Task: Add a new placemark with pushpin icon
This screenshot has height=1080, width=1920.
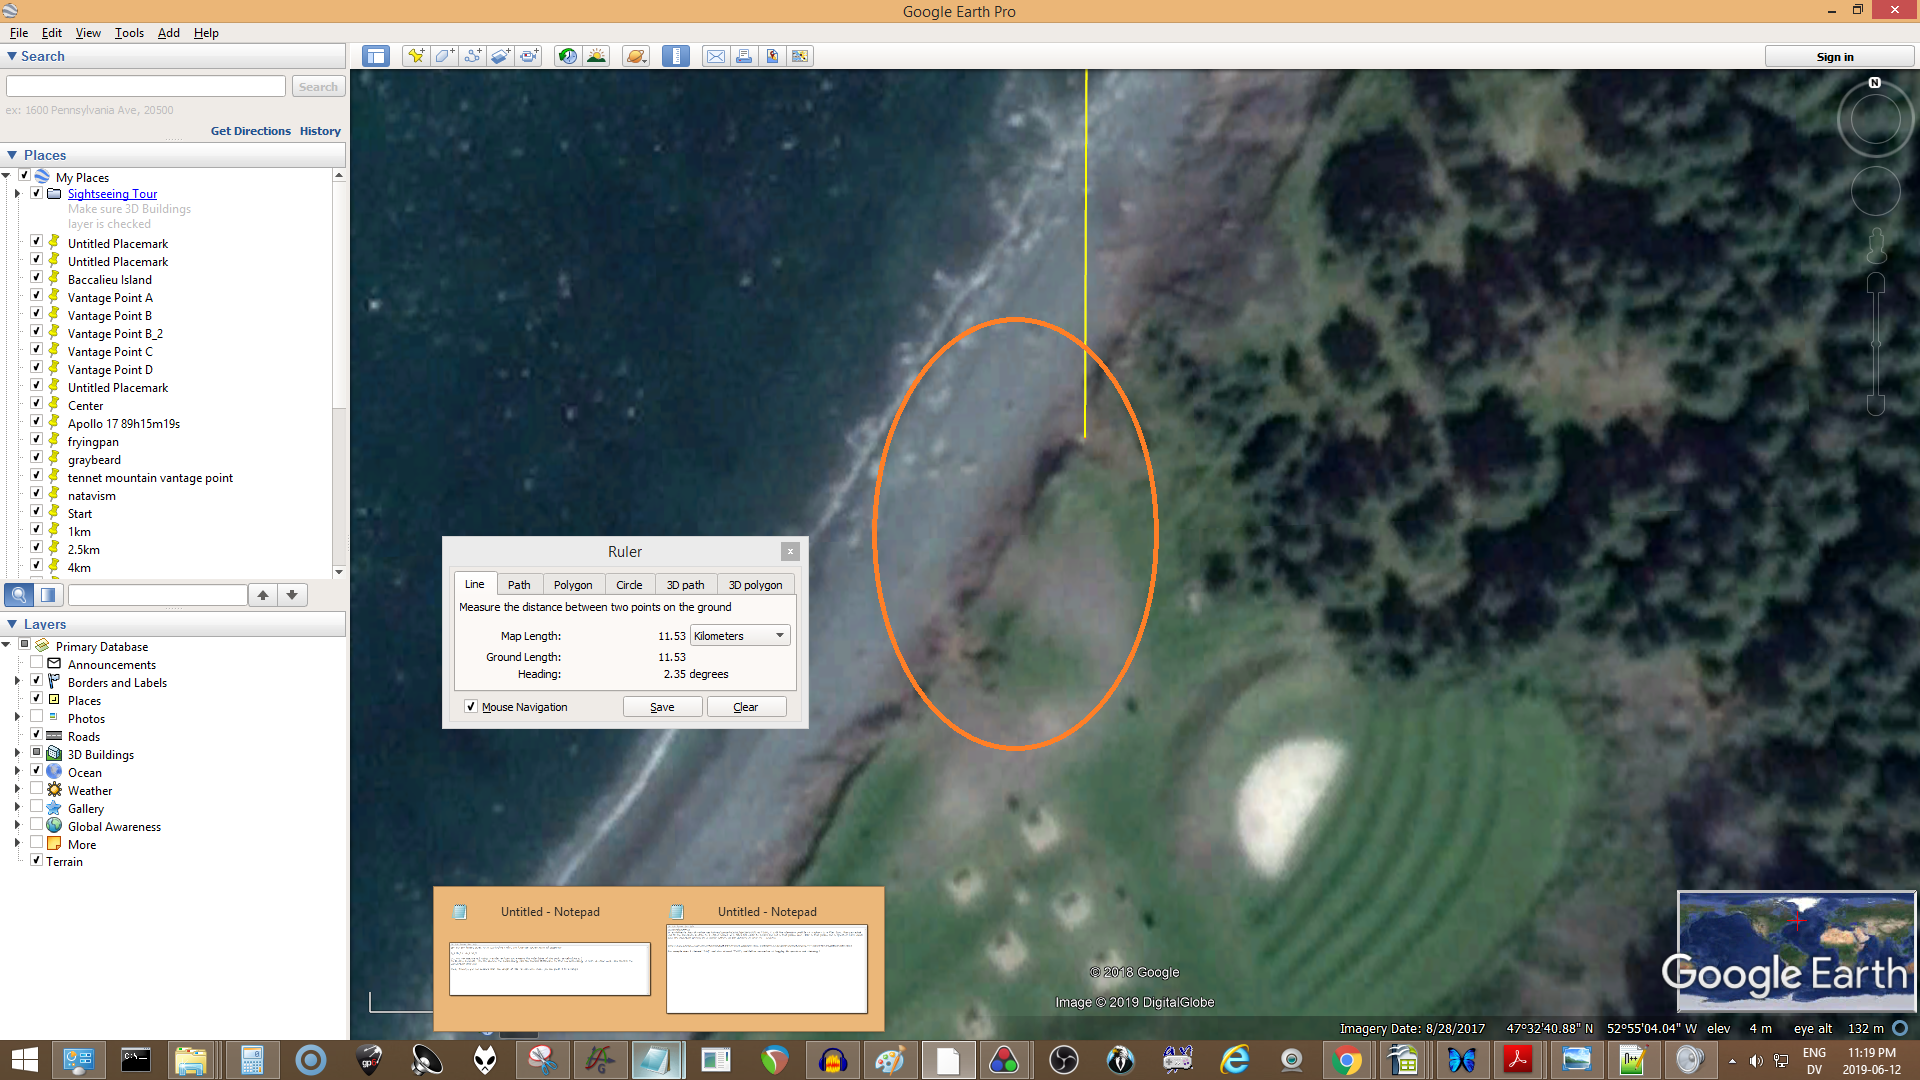Action: [415, 56]
